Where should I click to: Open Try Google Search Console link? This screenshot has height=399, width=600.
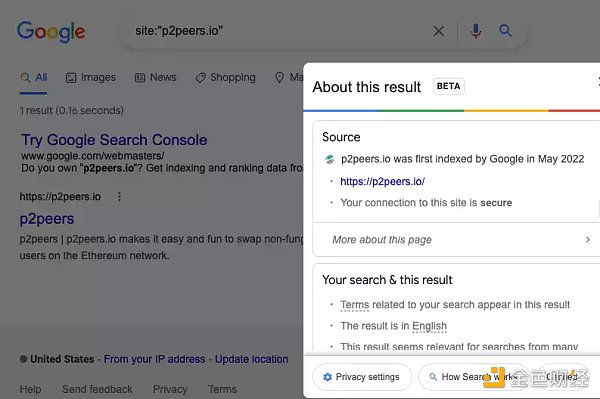114,140
